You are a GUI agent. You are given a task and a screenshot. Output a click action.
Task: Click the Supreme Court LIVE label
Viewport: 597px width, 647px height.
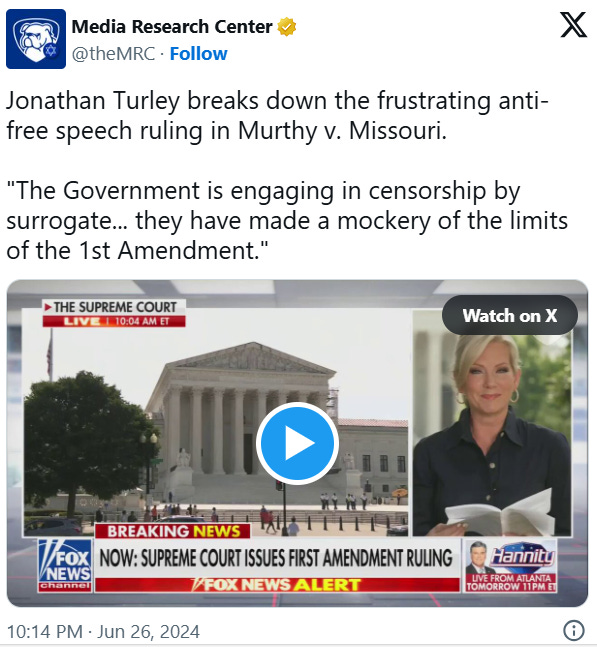[x=114, y=314]
